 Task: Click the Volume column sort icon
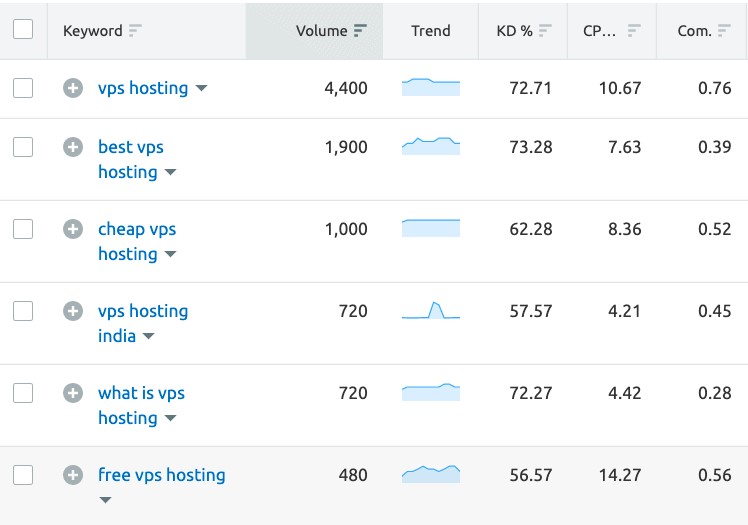pos(360,31)
